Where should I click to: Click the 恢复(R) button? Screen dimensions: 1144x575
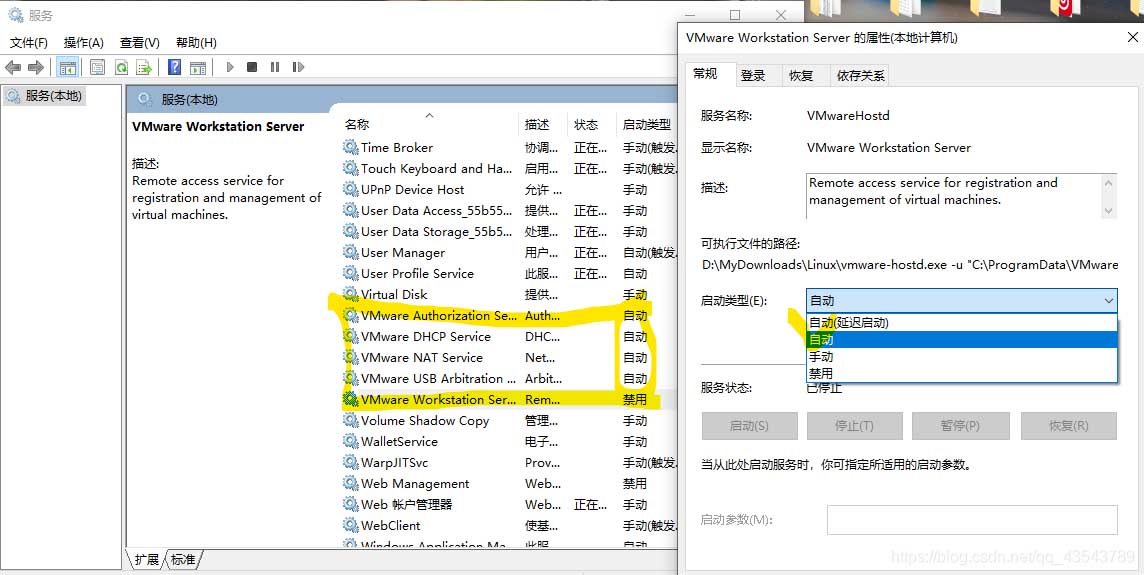[x=1069, y=425]
